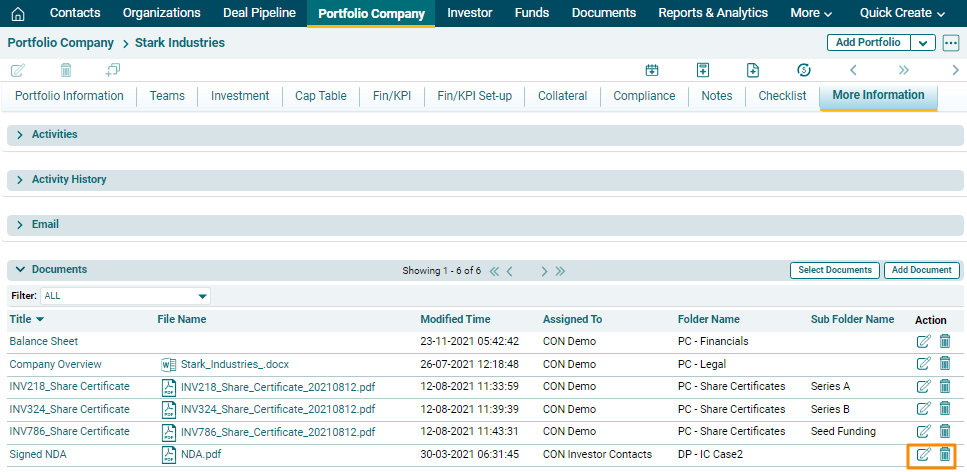Screen dimensions: 967x472
Task: Go to next page of documents
Action: [544, 271]
